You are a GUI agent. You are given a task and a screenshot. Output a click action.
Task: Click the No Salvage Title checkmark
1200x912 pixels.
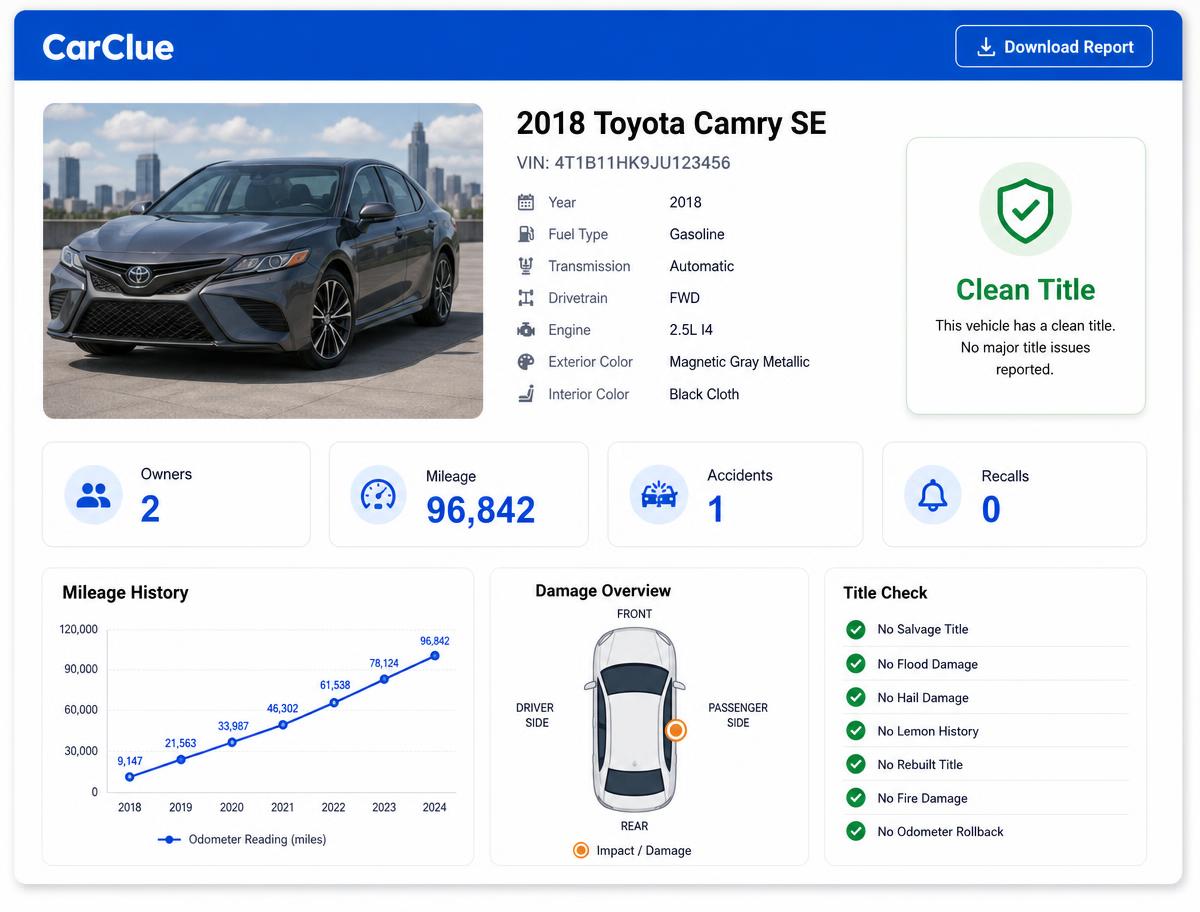pos(856,629)
